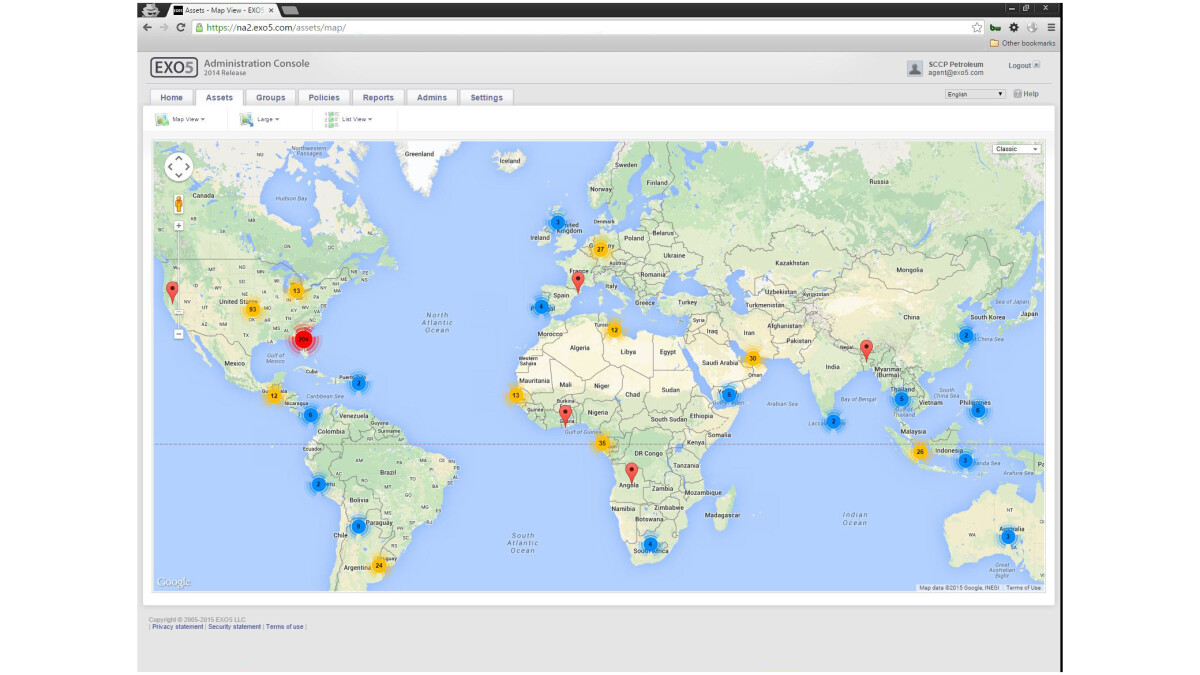Open the Privacy statement link
Screen dimensions: 1200x675
tap(178, 627)
